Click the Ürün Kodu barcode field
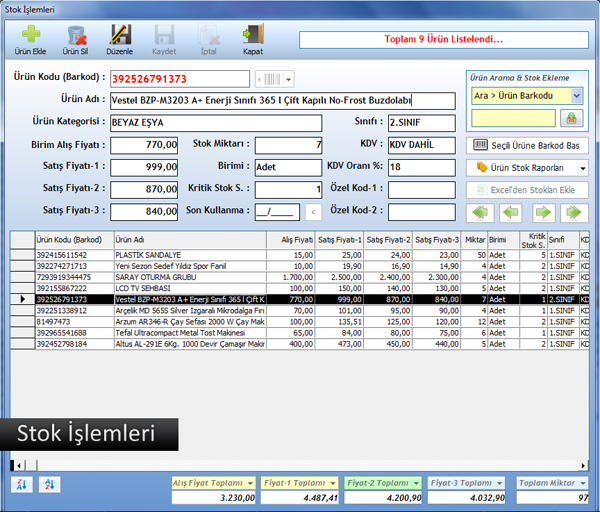Image resolution: width=600 pixels, height=512 pixels. point(180,79)
